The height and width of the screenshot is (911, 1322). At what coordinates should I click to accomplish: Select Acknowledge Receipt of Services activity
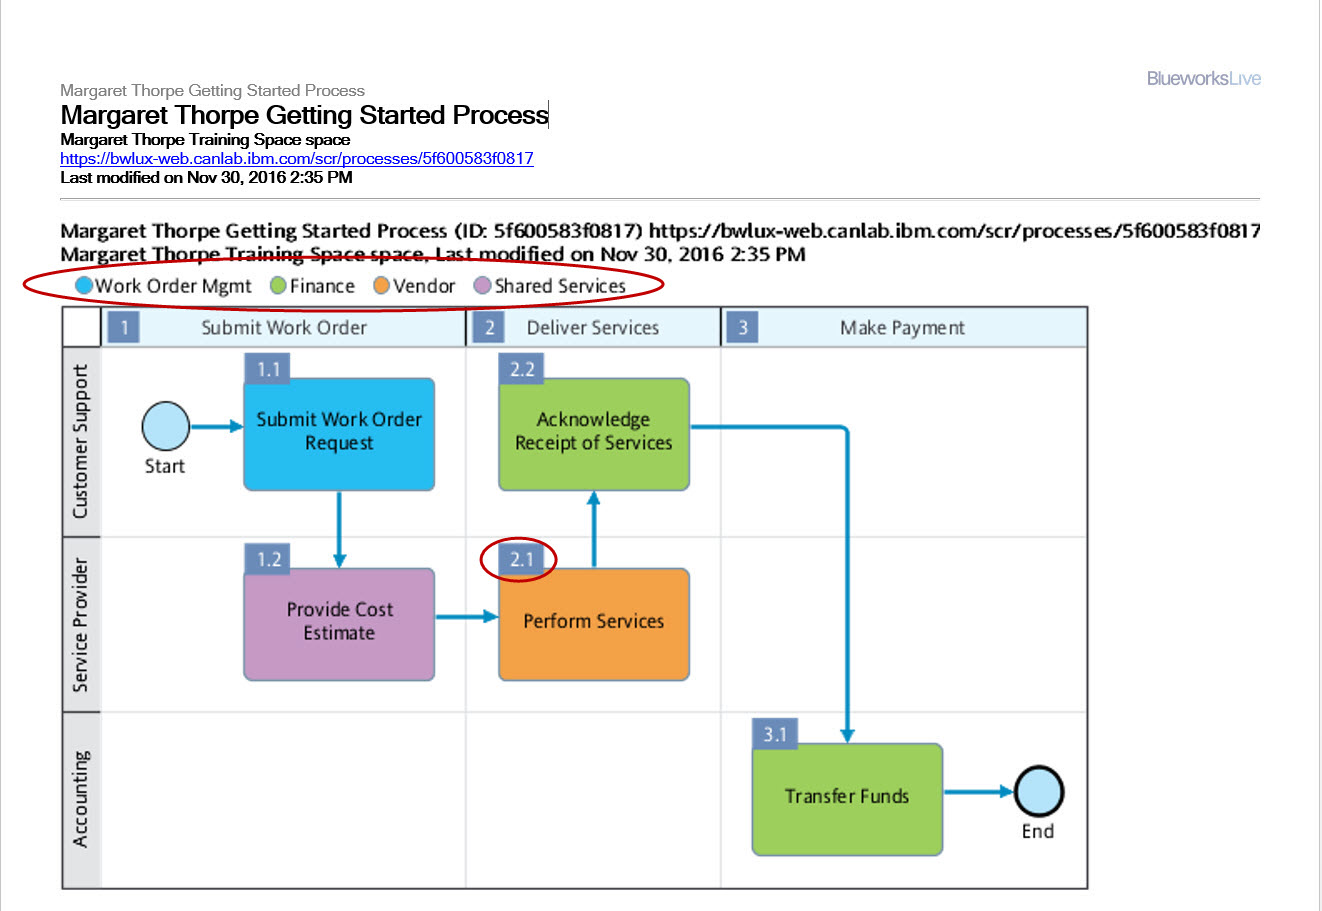click(594, 434)
